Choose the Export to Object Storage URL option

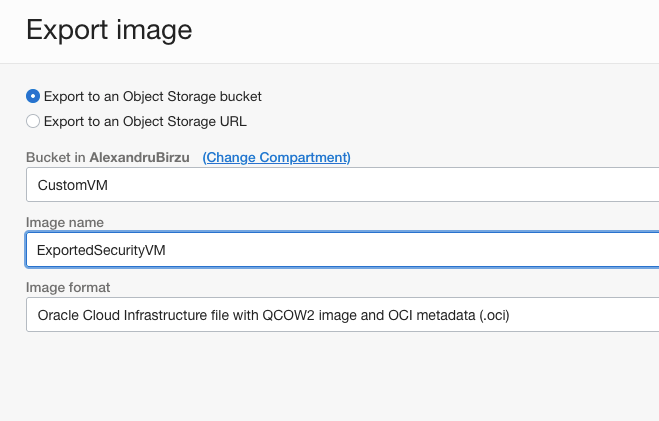click(x=33, y=122)
